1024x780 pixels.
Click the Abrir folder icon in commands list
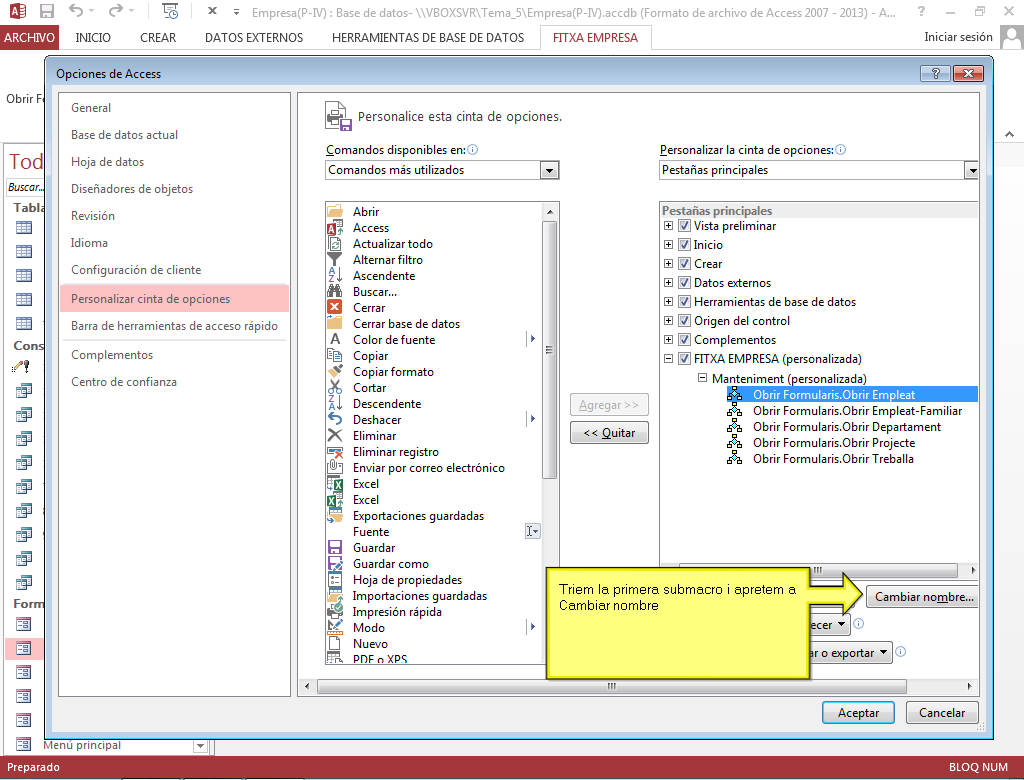click(x=334, y=211)
